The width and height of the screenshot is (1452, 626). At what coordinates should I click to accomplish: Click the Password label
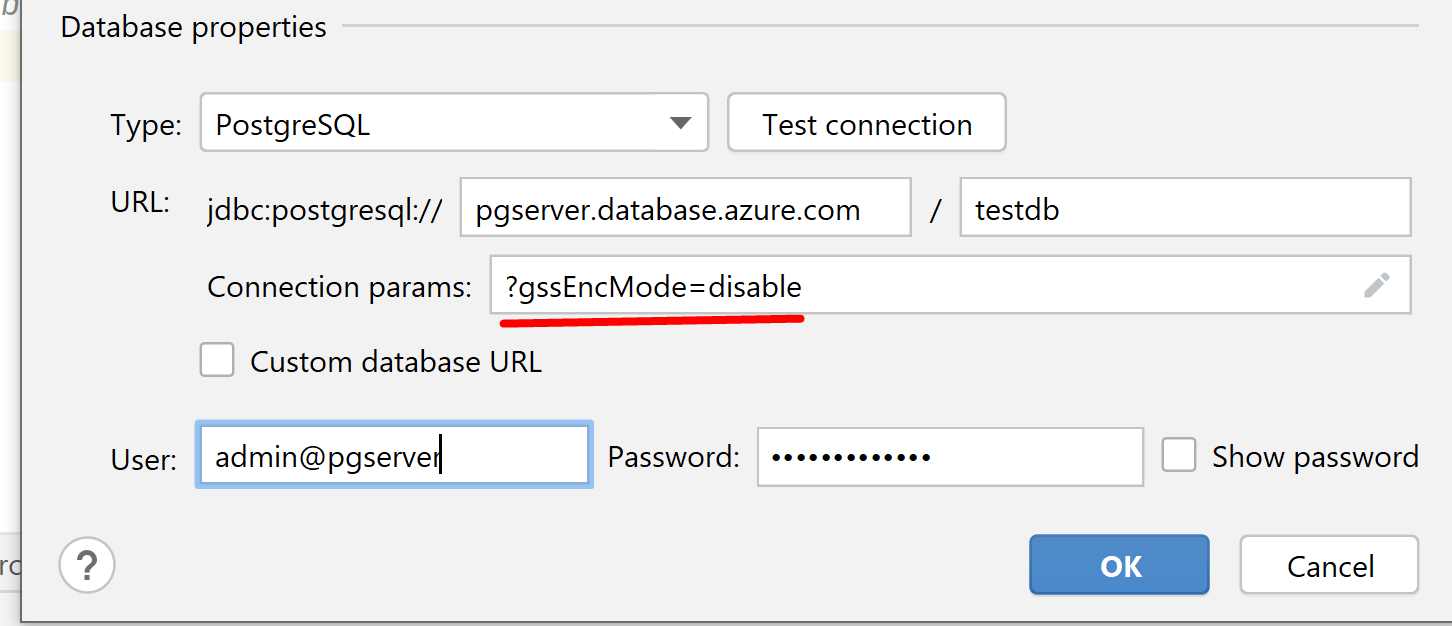click(674, 457)
